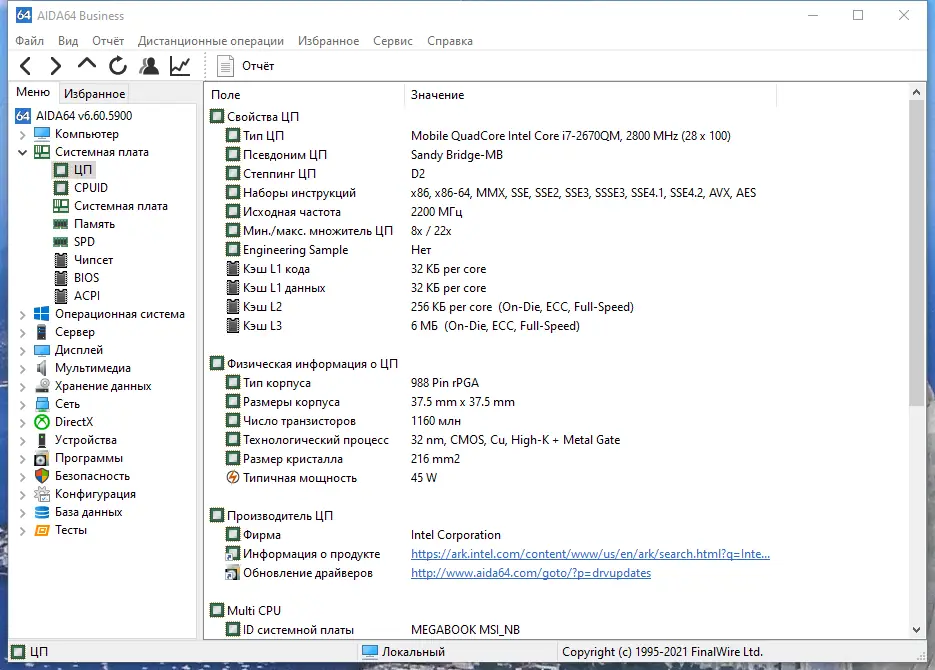Open the Вид menu

(68, 41)
